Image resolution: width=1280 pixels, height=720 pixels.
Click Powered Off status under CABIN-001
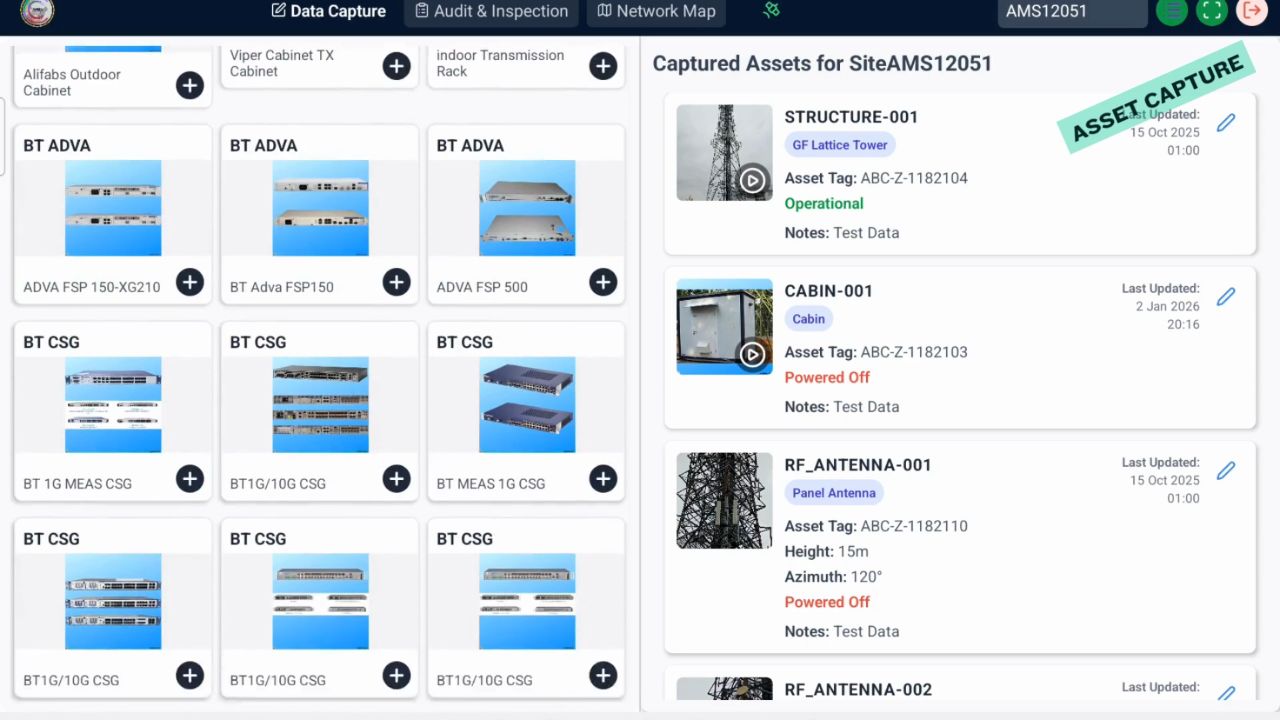[x=827, y=378]
